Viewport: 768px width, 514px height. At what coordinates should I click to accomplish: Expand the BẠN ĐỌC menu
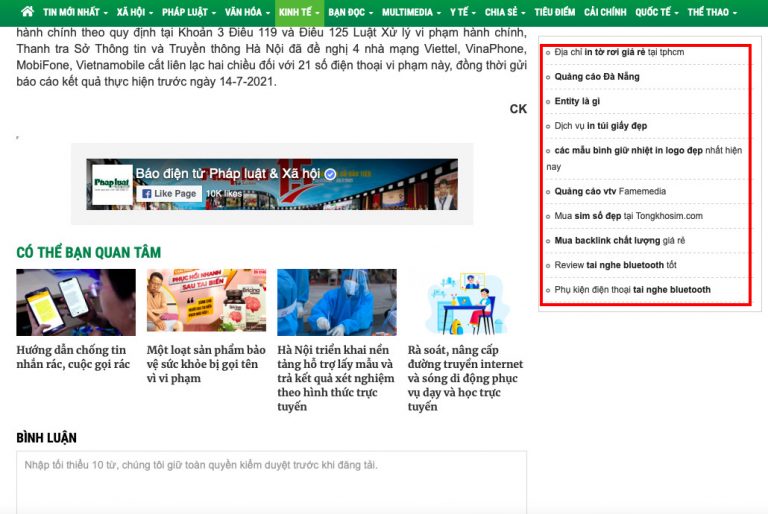tap(350, 12)
